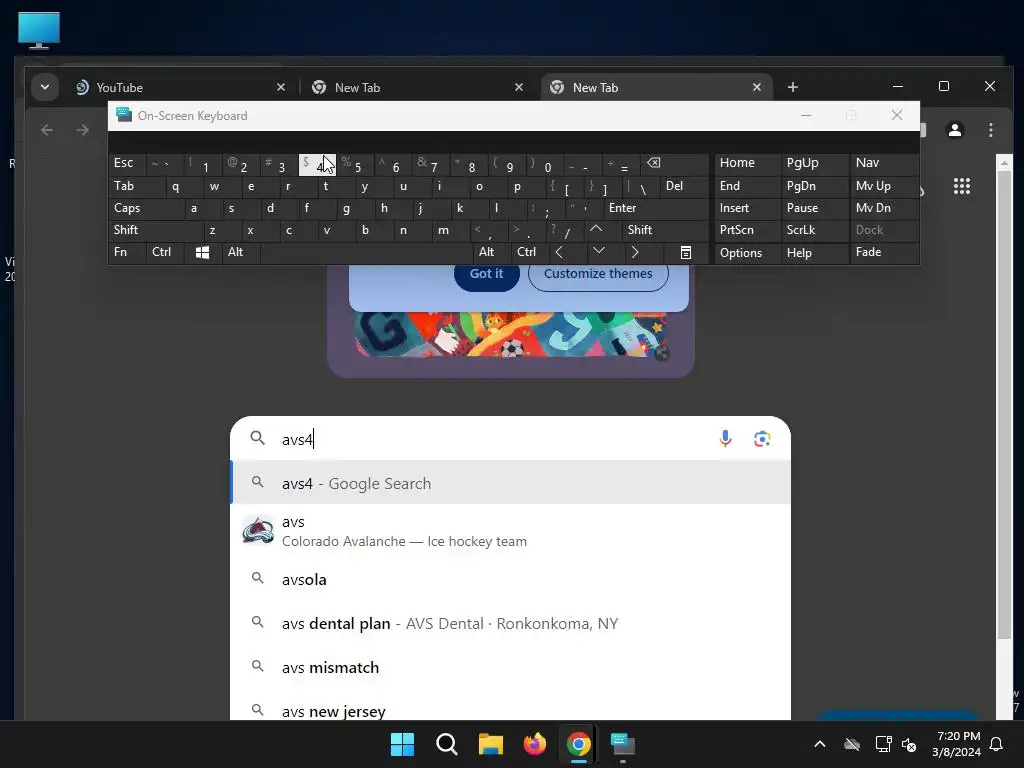Choose the 'avs4 - Google Search' suggestion
Screen dimensions: 1024x768
click(x=511, y=483)
